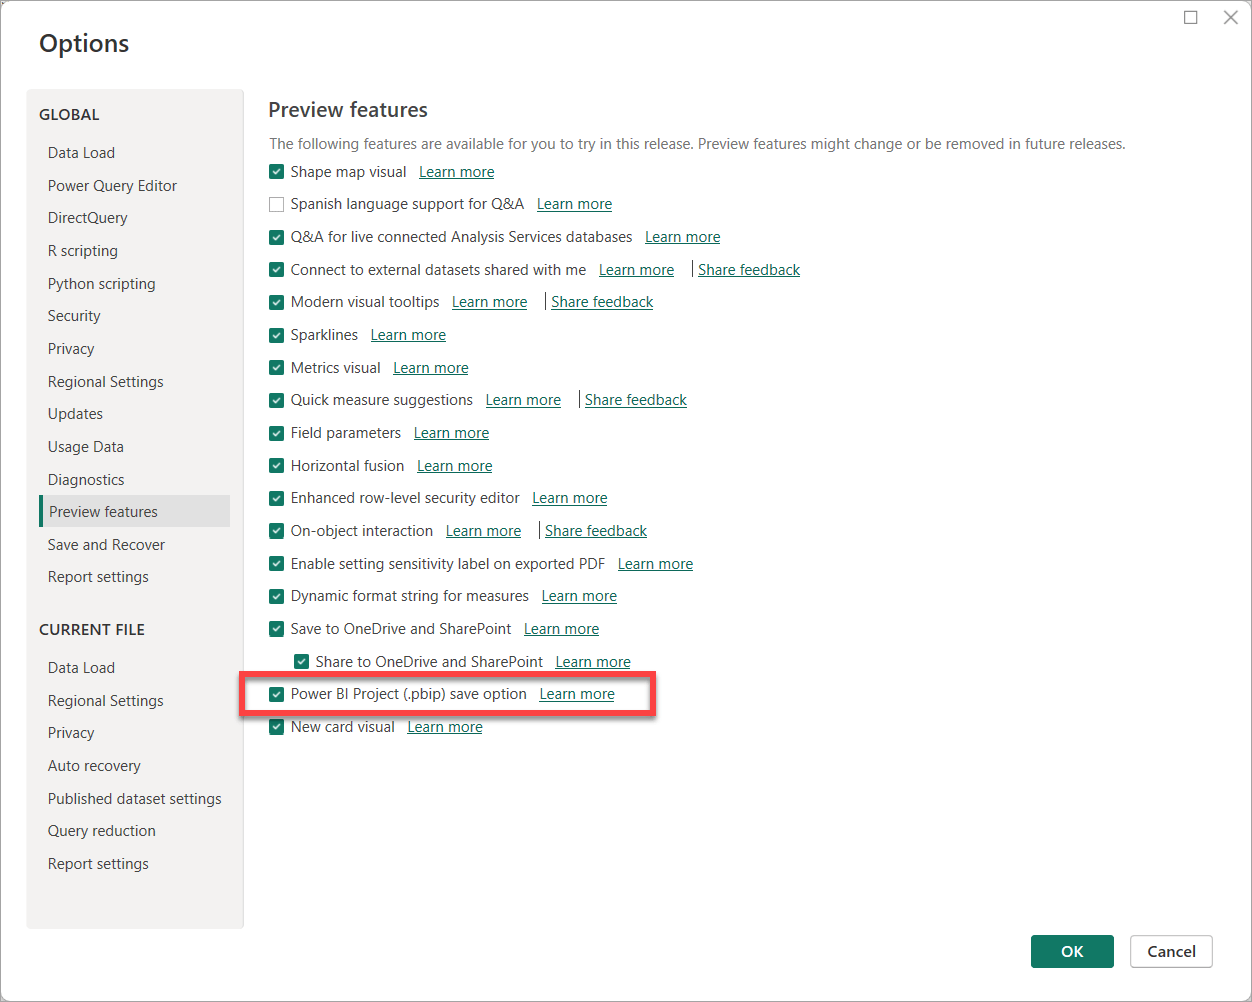Go to Usage Data settings

point(86,447)
